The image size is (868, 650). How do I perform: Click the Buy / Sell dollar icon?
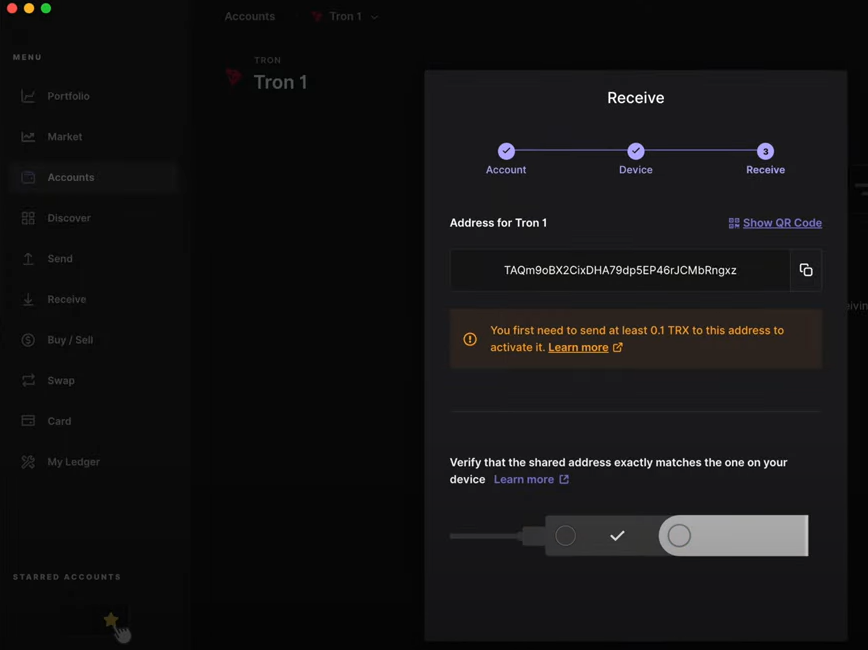coord(28,340)
